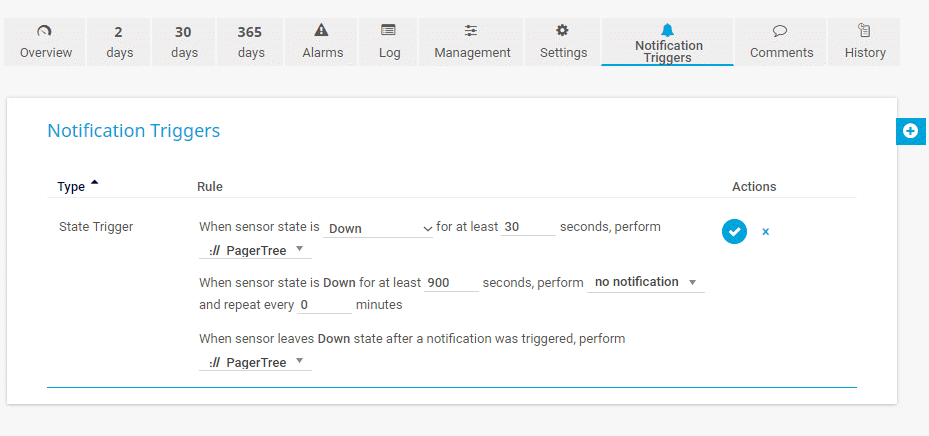Select the Notification Triggers tab
929x436 pixels.
point(668,42)
